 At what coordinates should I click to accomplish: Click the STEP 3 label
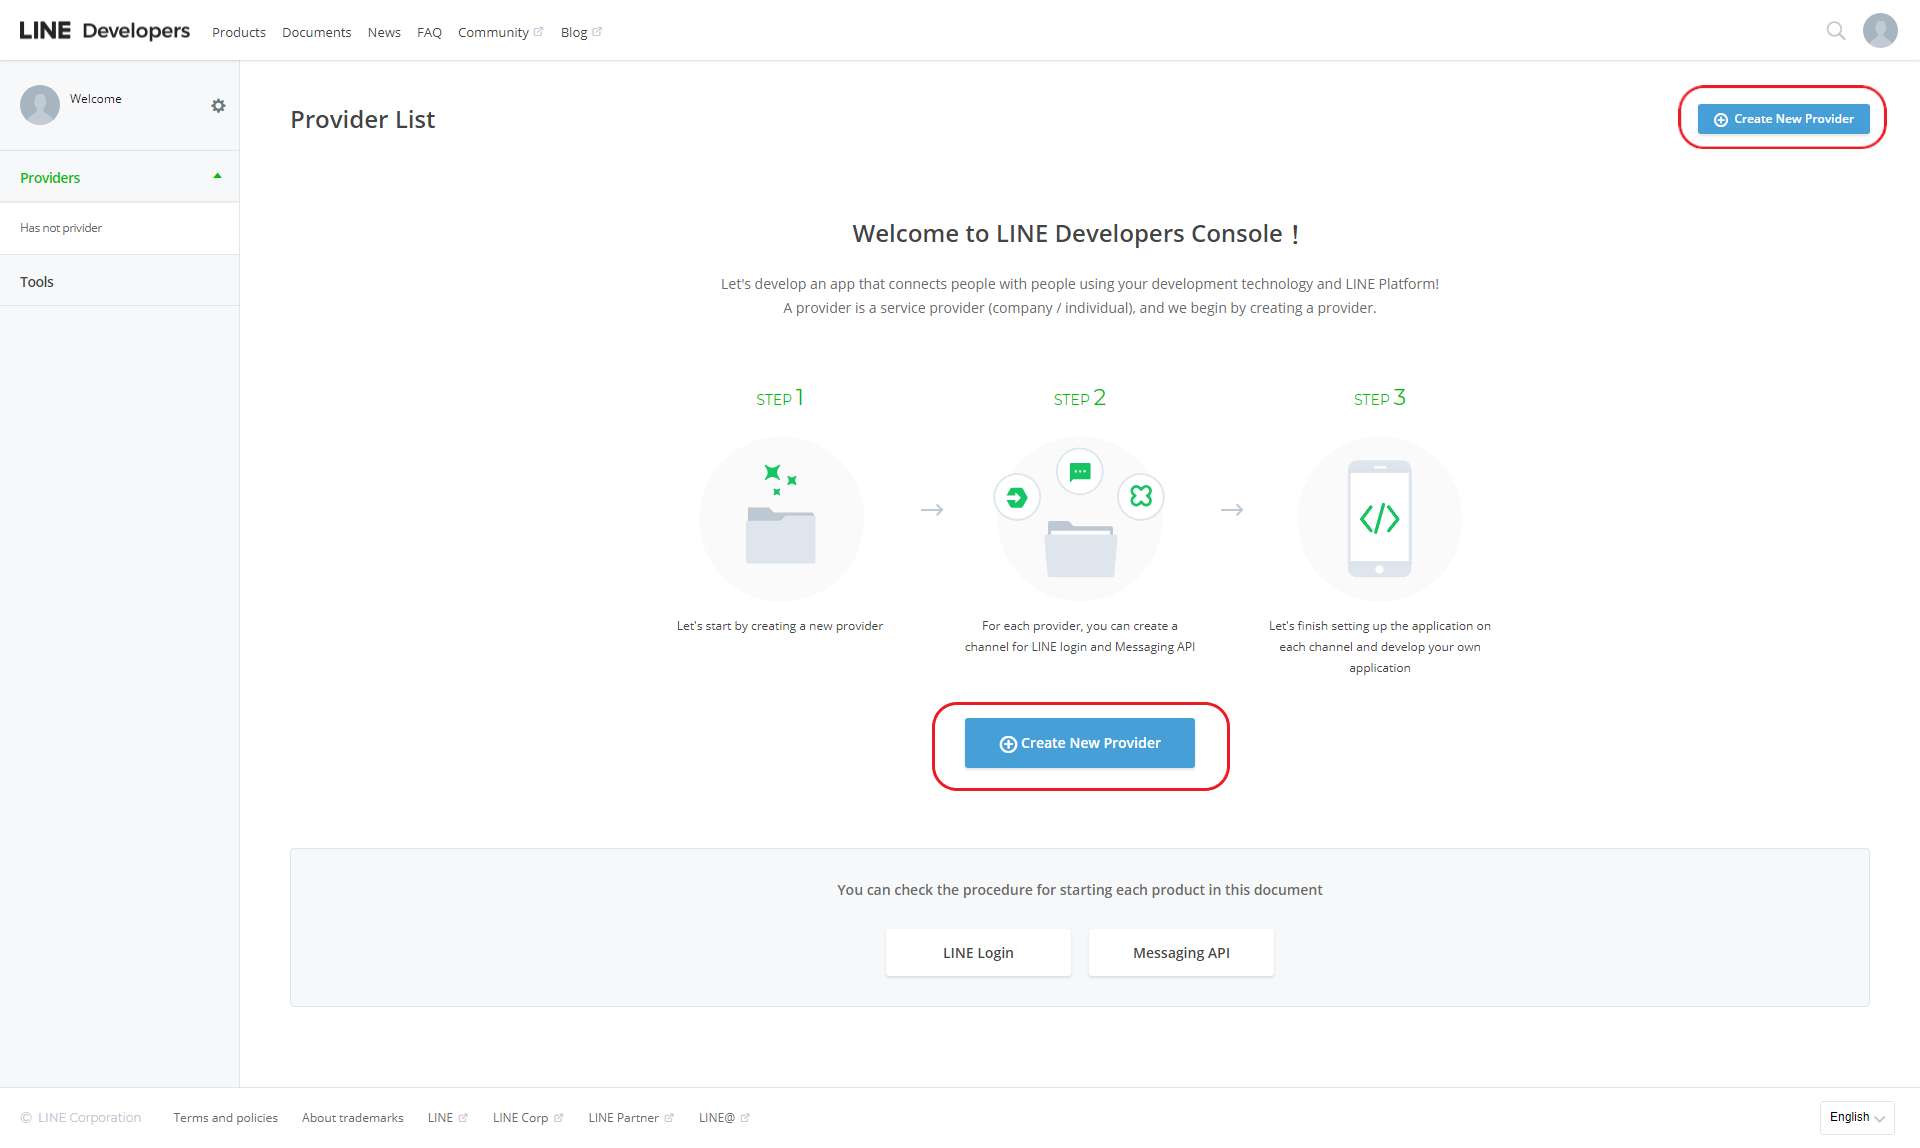point(1380,398)
